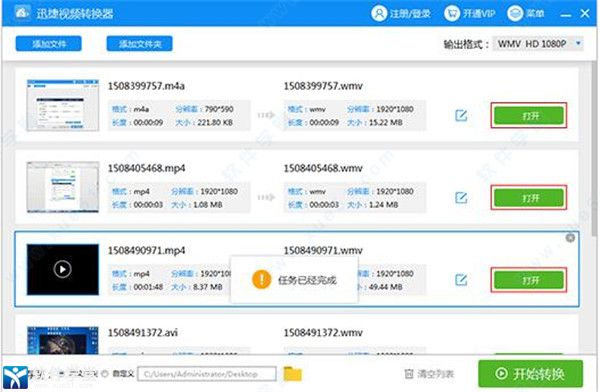Edit output settings for 1508405468.wmv
Image resolution: width=600 pixels, height=392 pixels.
pyautogui.click(x=461, y=198)
